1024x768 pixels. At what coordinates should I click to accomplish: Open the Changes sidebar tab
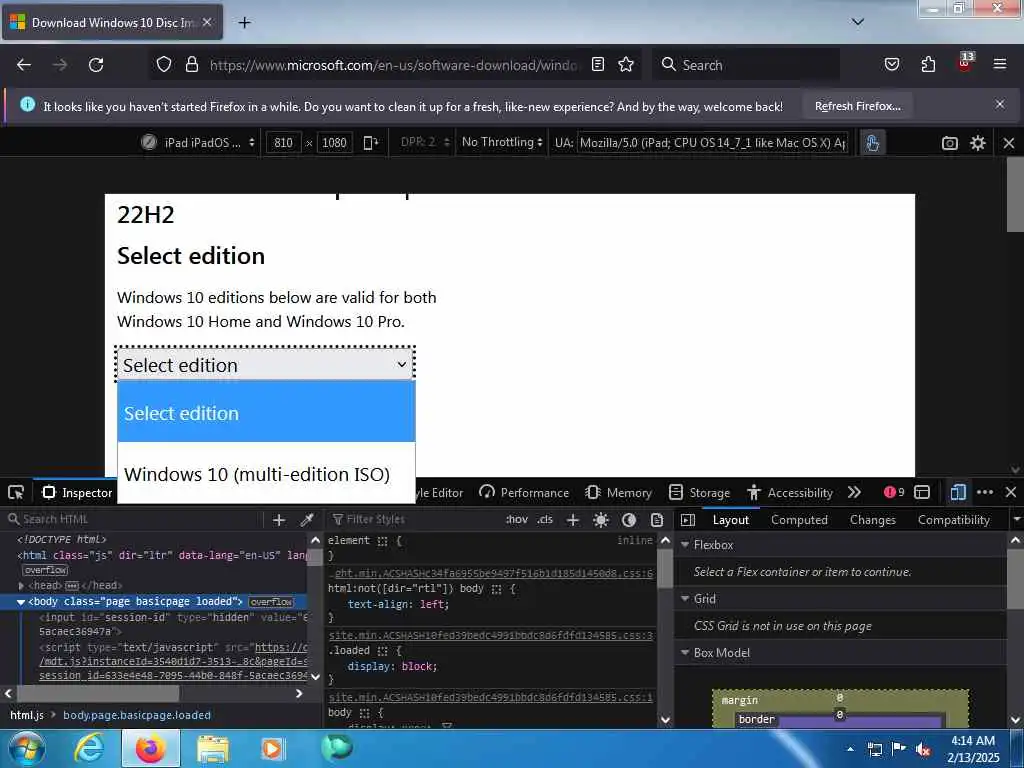(872, 520)
